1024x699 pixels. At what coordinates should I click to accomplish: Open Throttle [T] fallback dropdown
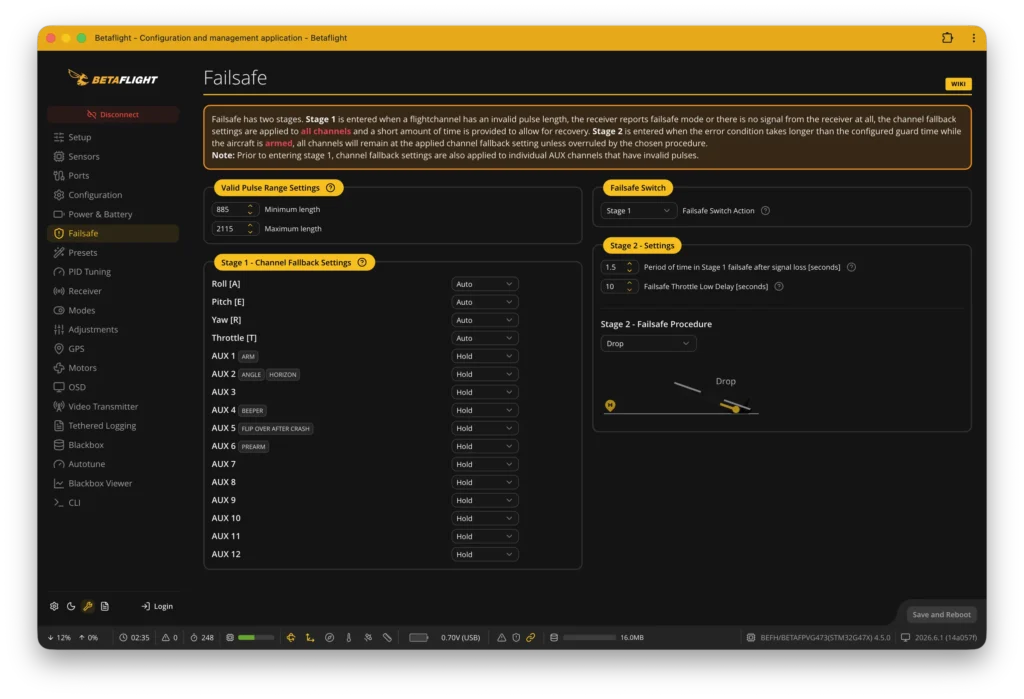485,338
